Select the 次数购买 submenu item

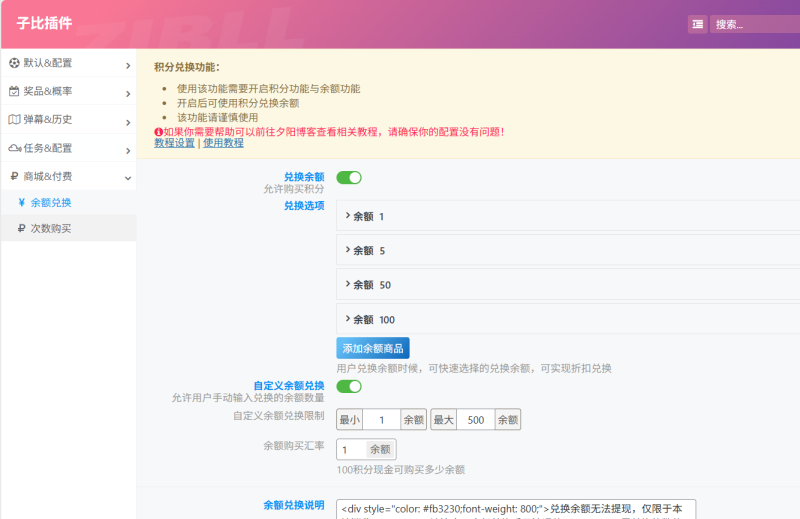pos(69,228)
